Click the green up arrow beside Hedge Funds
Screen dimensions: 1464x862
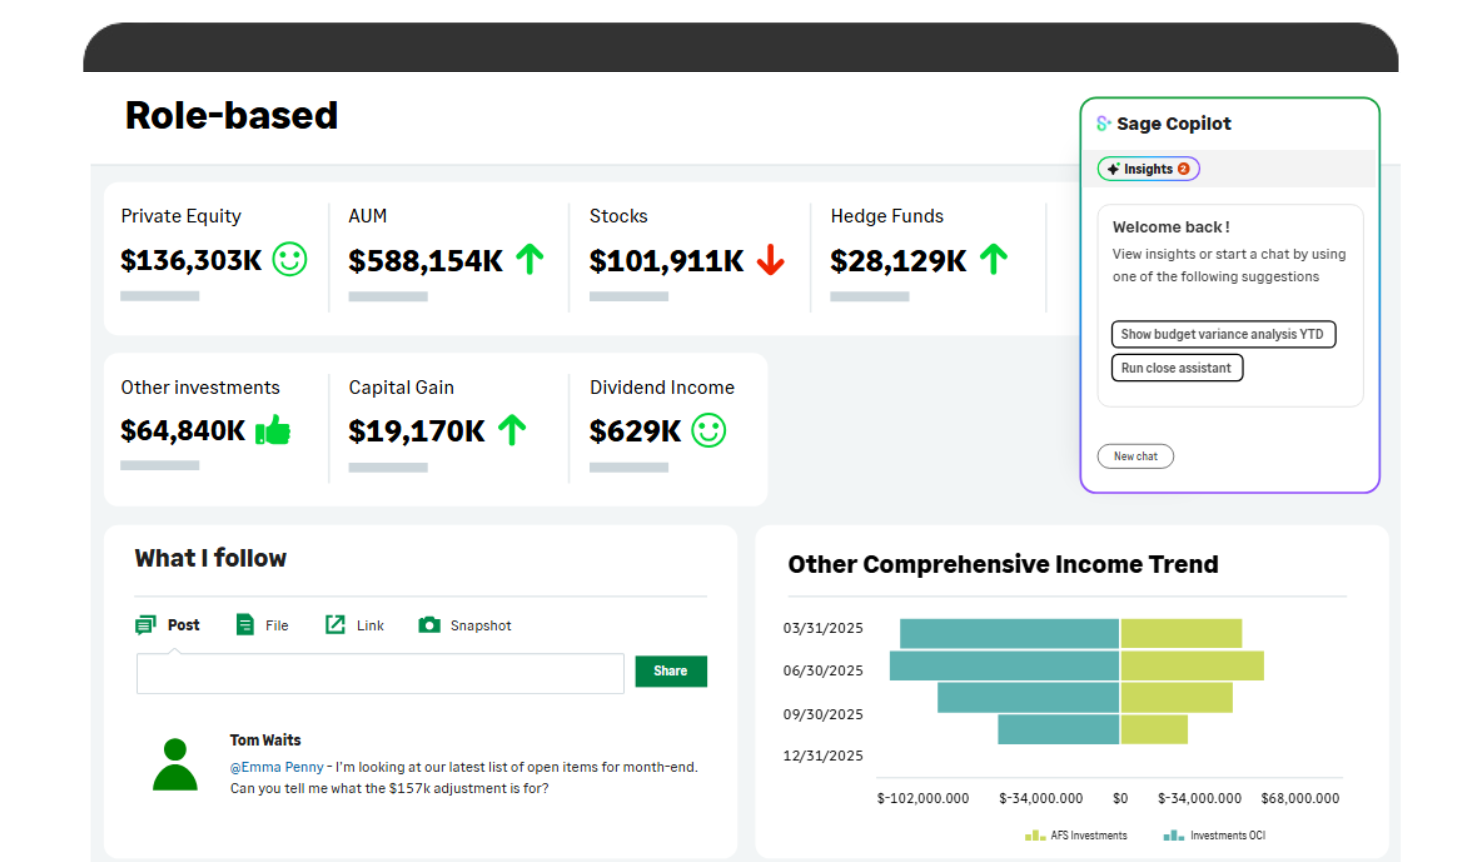[x=994, y=259]
